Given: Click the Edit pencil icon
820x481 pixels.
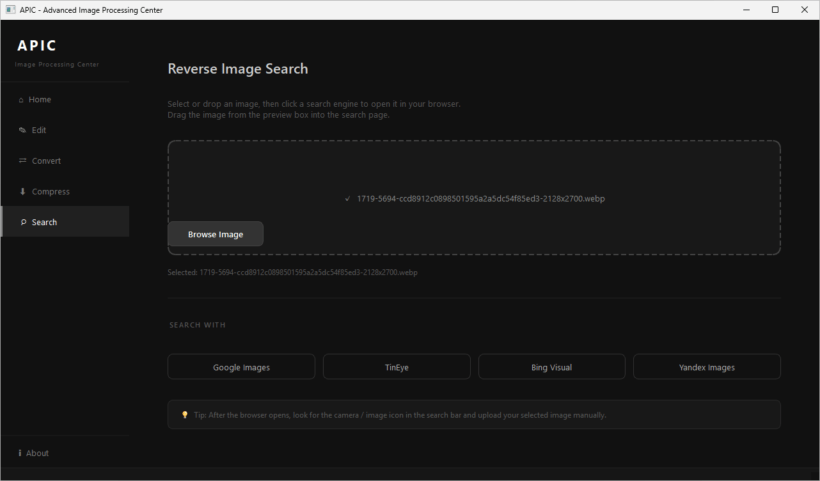Looking at the screenshot, I should click(x=22, y=130).
